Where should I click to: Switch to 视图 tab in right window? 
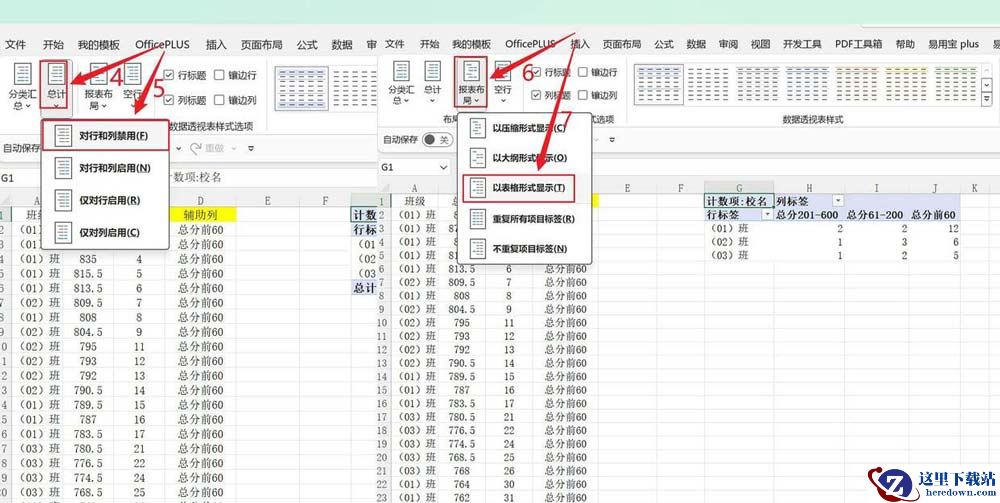click(760, 44)
